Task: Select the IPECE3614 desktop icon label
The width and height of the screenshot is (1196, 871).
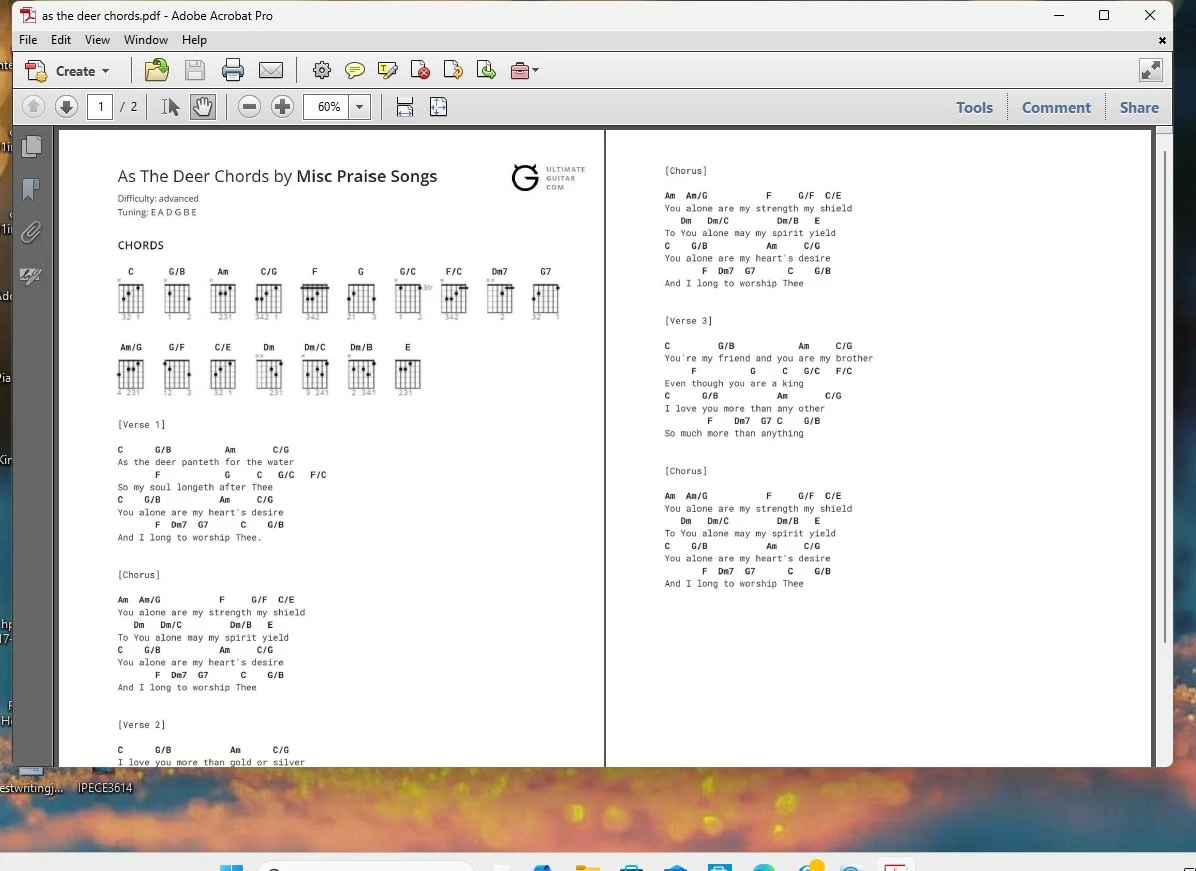Action: (105, 788)
